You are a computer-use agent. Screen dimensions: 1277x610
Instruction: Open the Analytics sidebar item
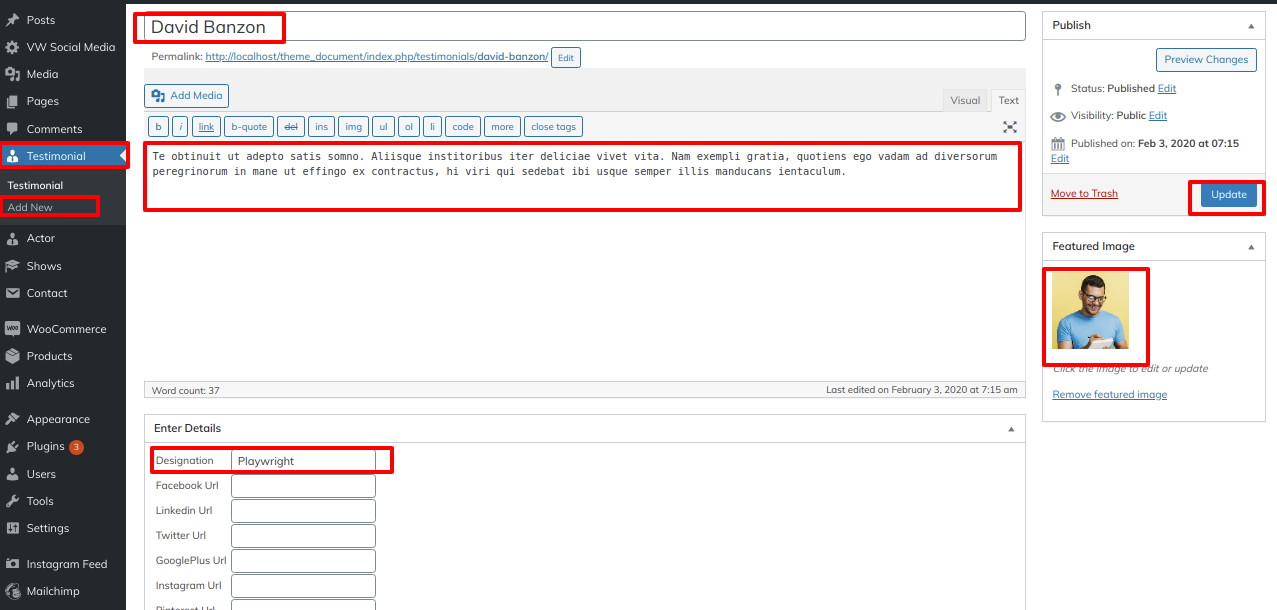point(50,383)
